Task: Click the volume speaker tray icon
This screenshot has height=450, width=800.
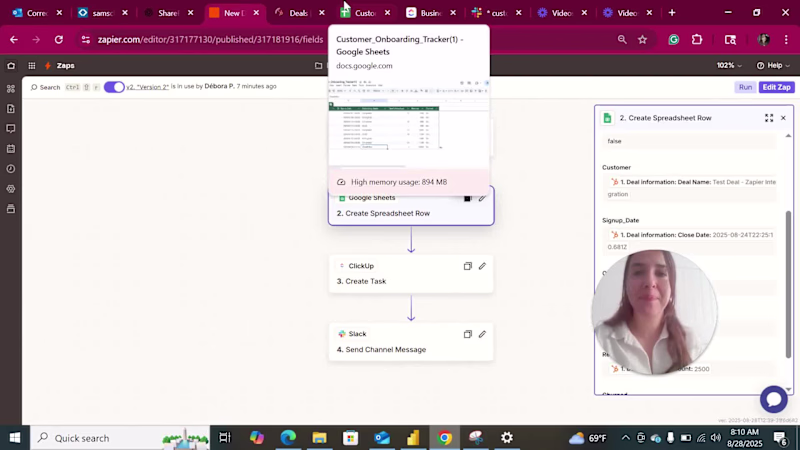Action: [x=716, y=438]
